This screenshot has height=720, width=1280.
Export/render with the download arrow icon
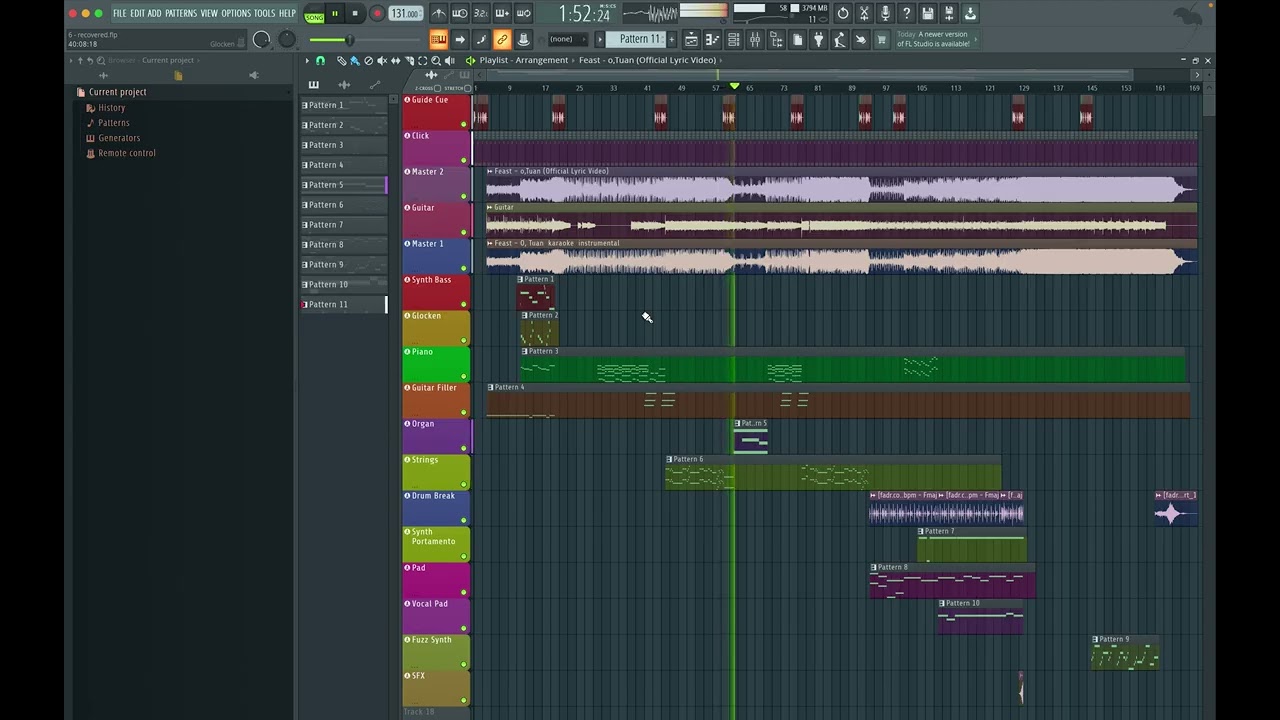tap(969, 13)
